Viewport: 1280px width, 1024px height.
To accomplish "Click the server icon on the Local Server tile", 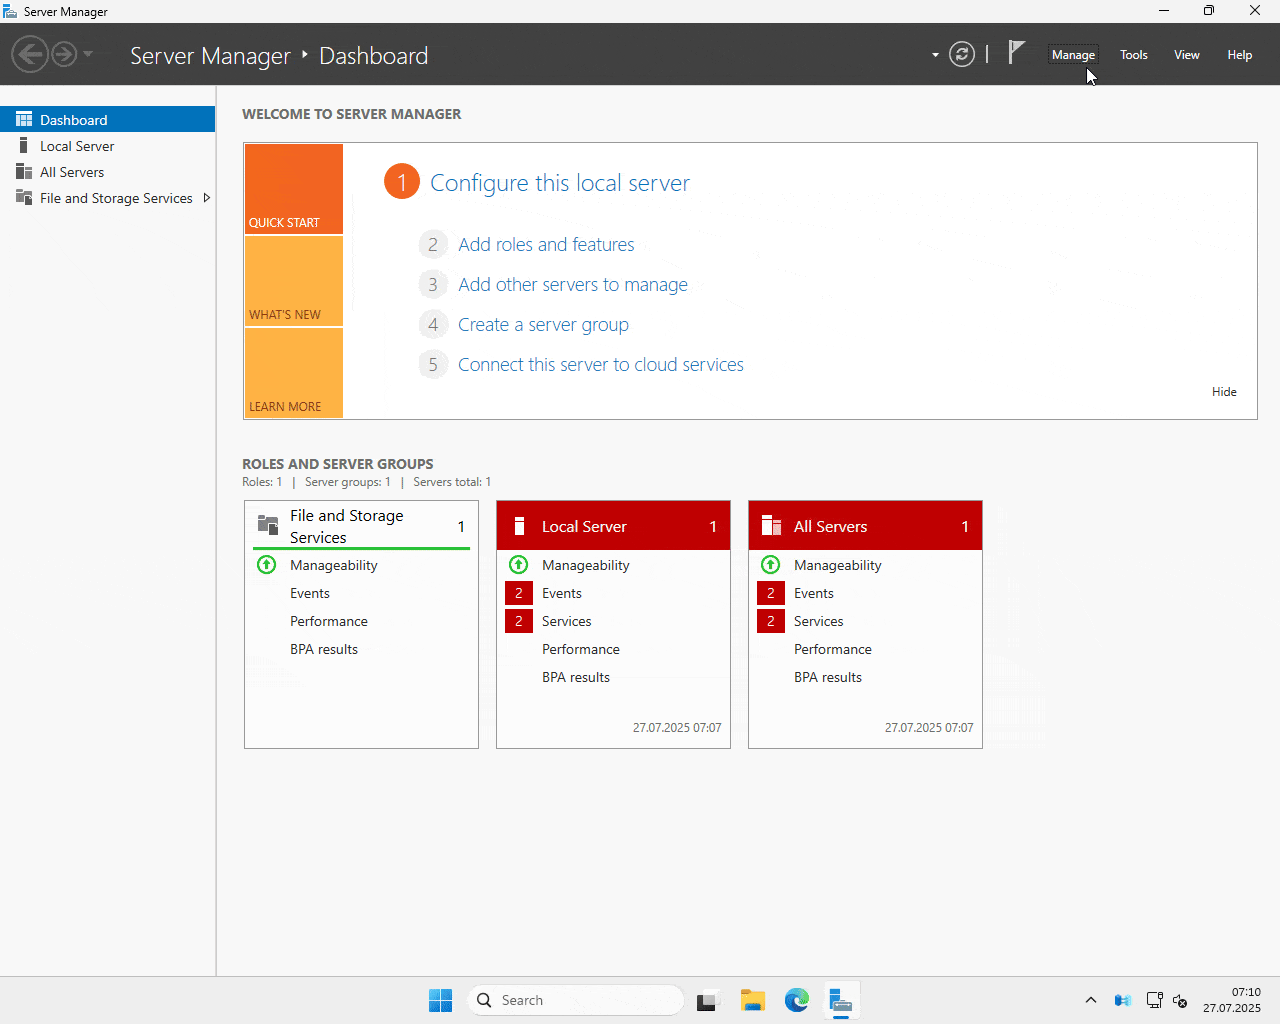I will [x=518, y=525].
